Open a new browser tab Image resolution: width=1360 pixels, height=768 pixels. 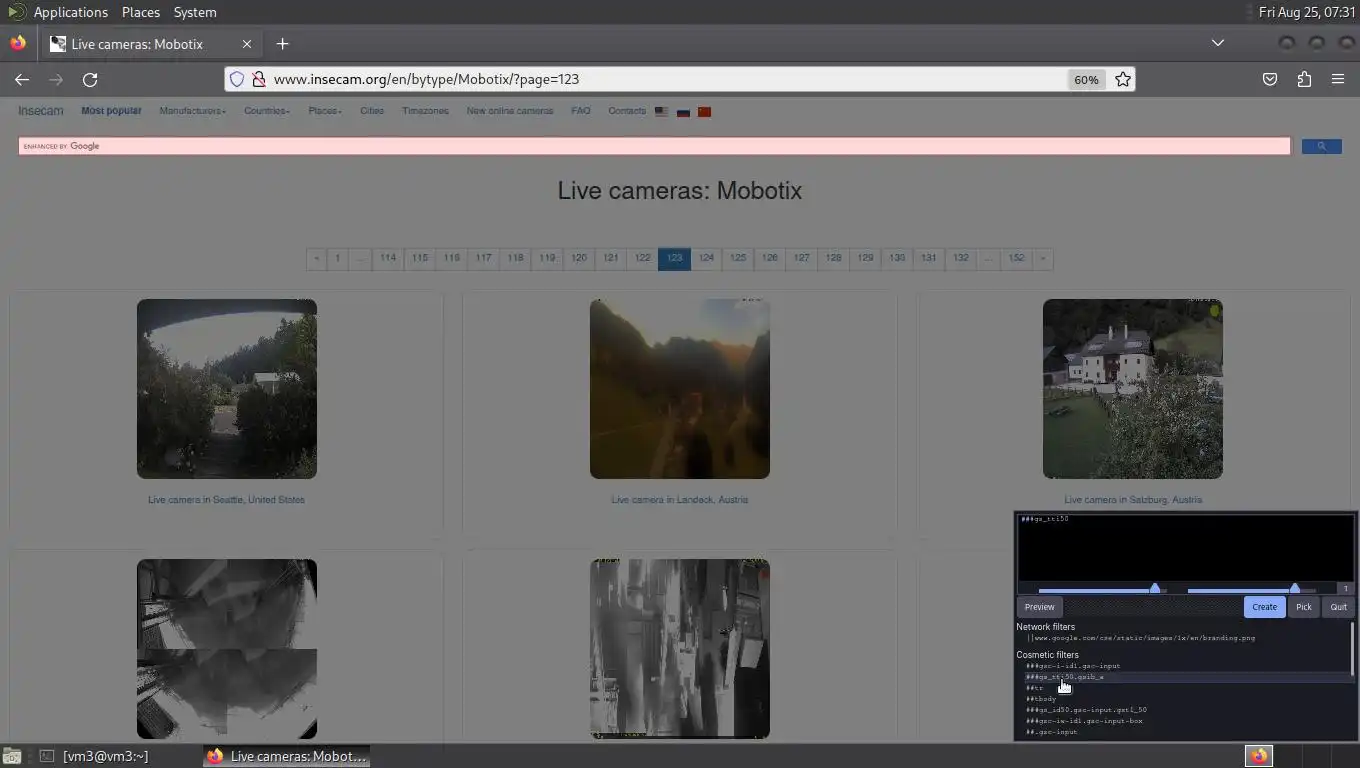click(x=282, y=44)
